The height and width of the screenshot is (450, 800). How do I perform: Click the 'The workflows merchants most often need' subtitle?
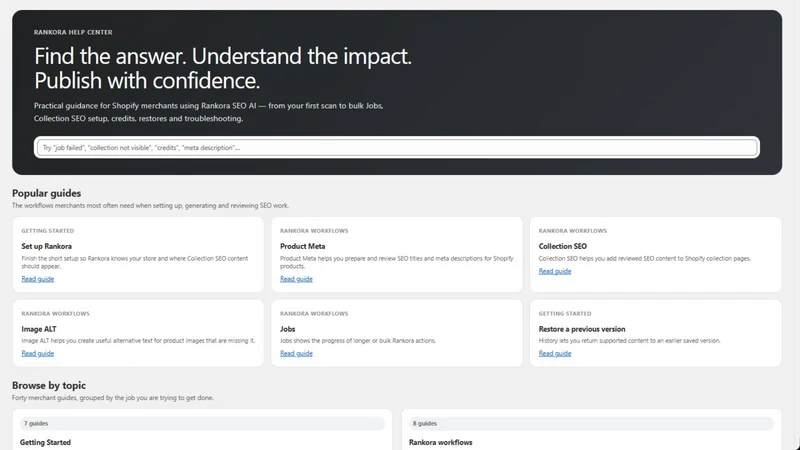point(151,206)
